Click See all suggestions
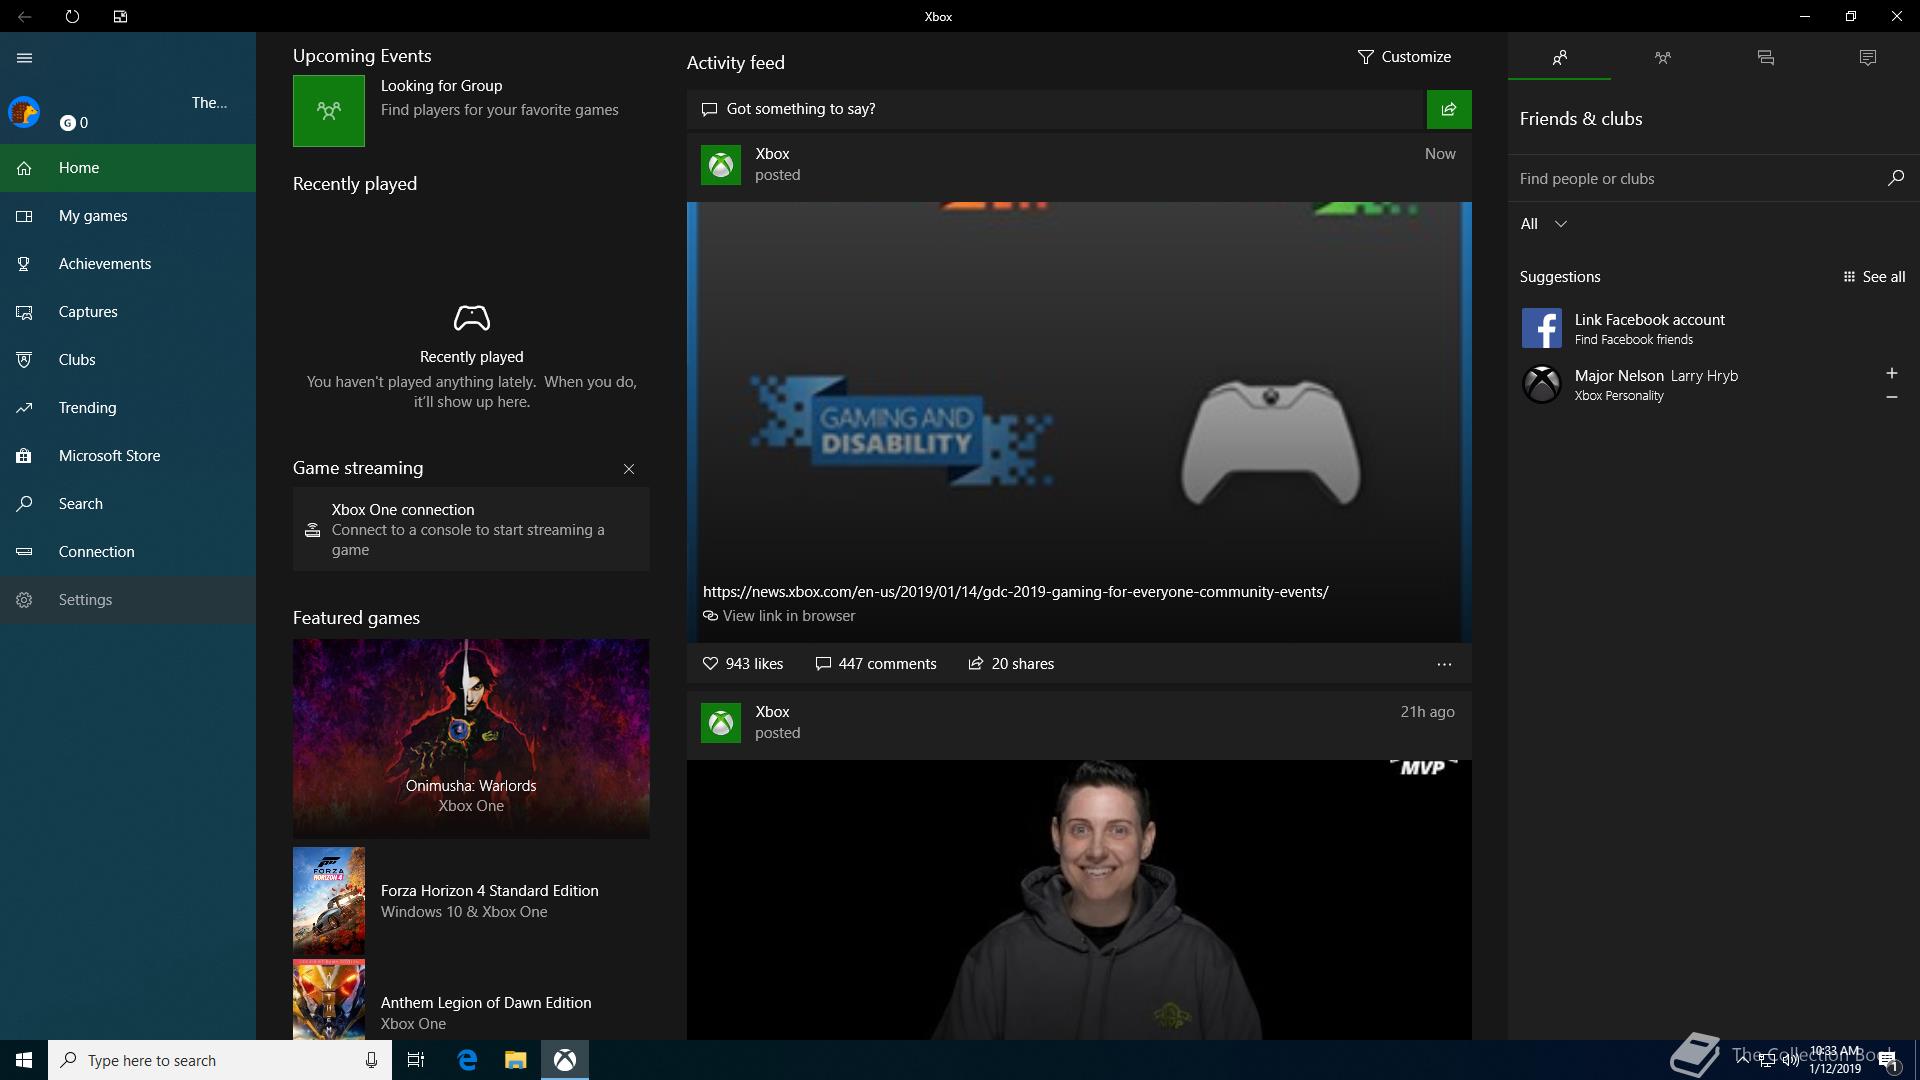 (x=1874, y=277)
